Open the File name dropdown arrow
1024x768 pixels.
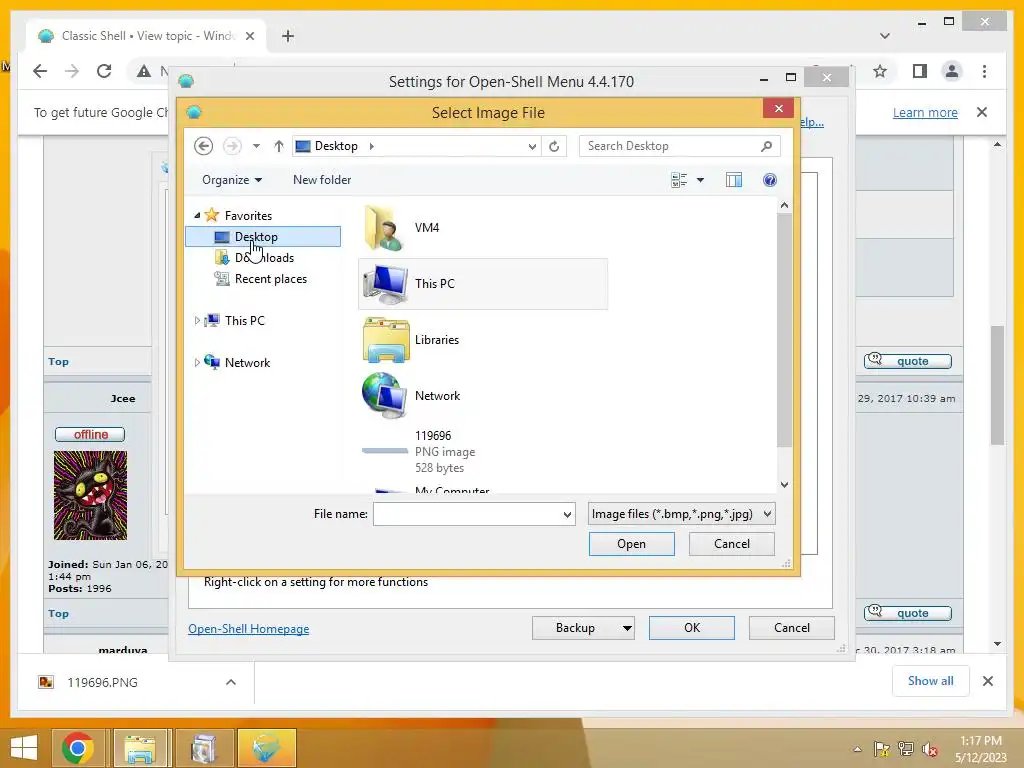tap(568, 515)
